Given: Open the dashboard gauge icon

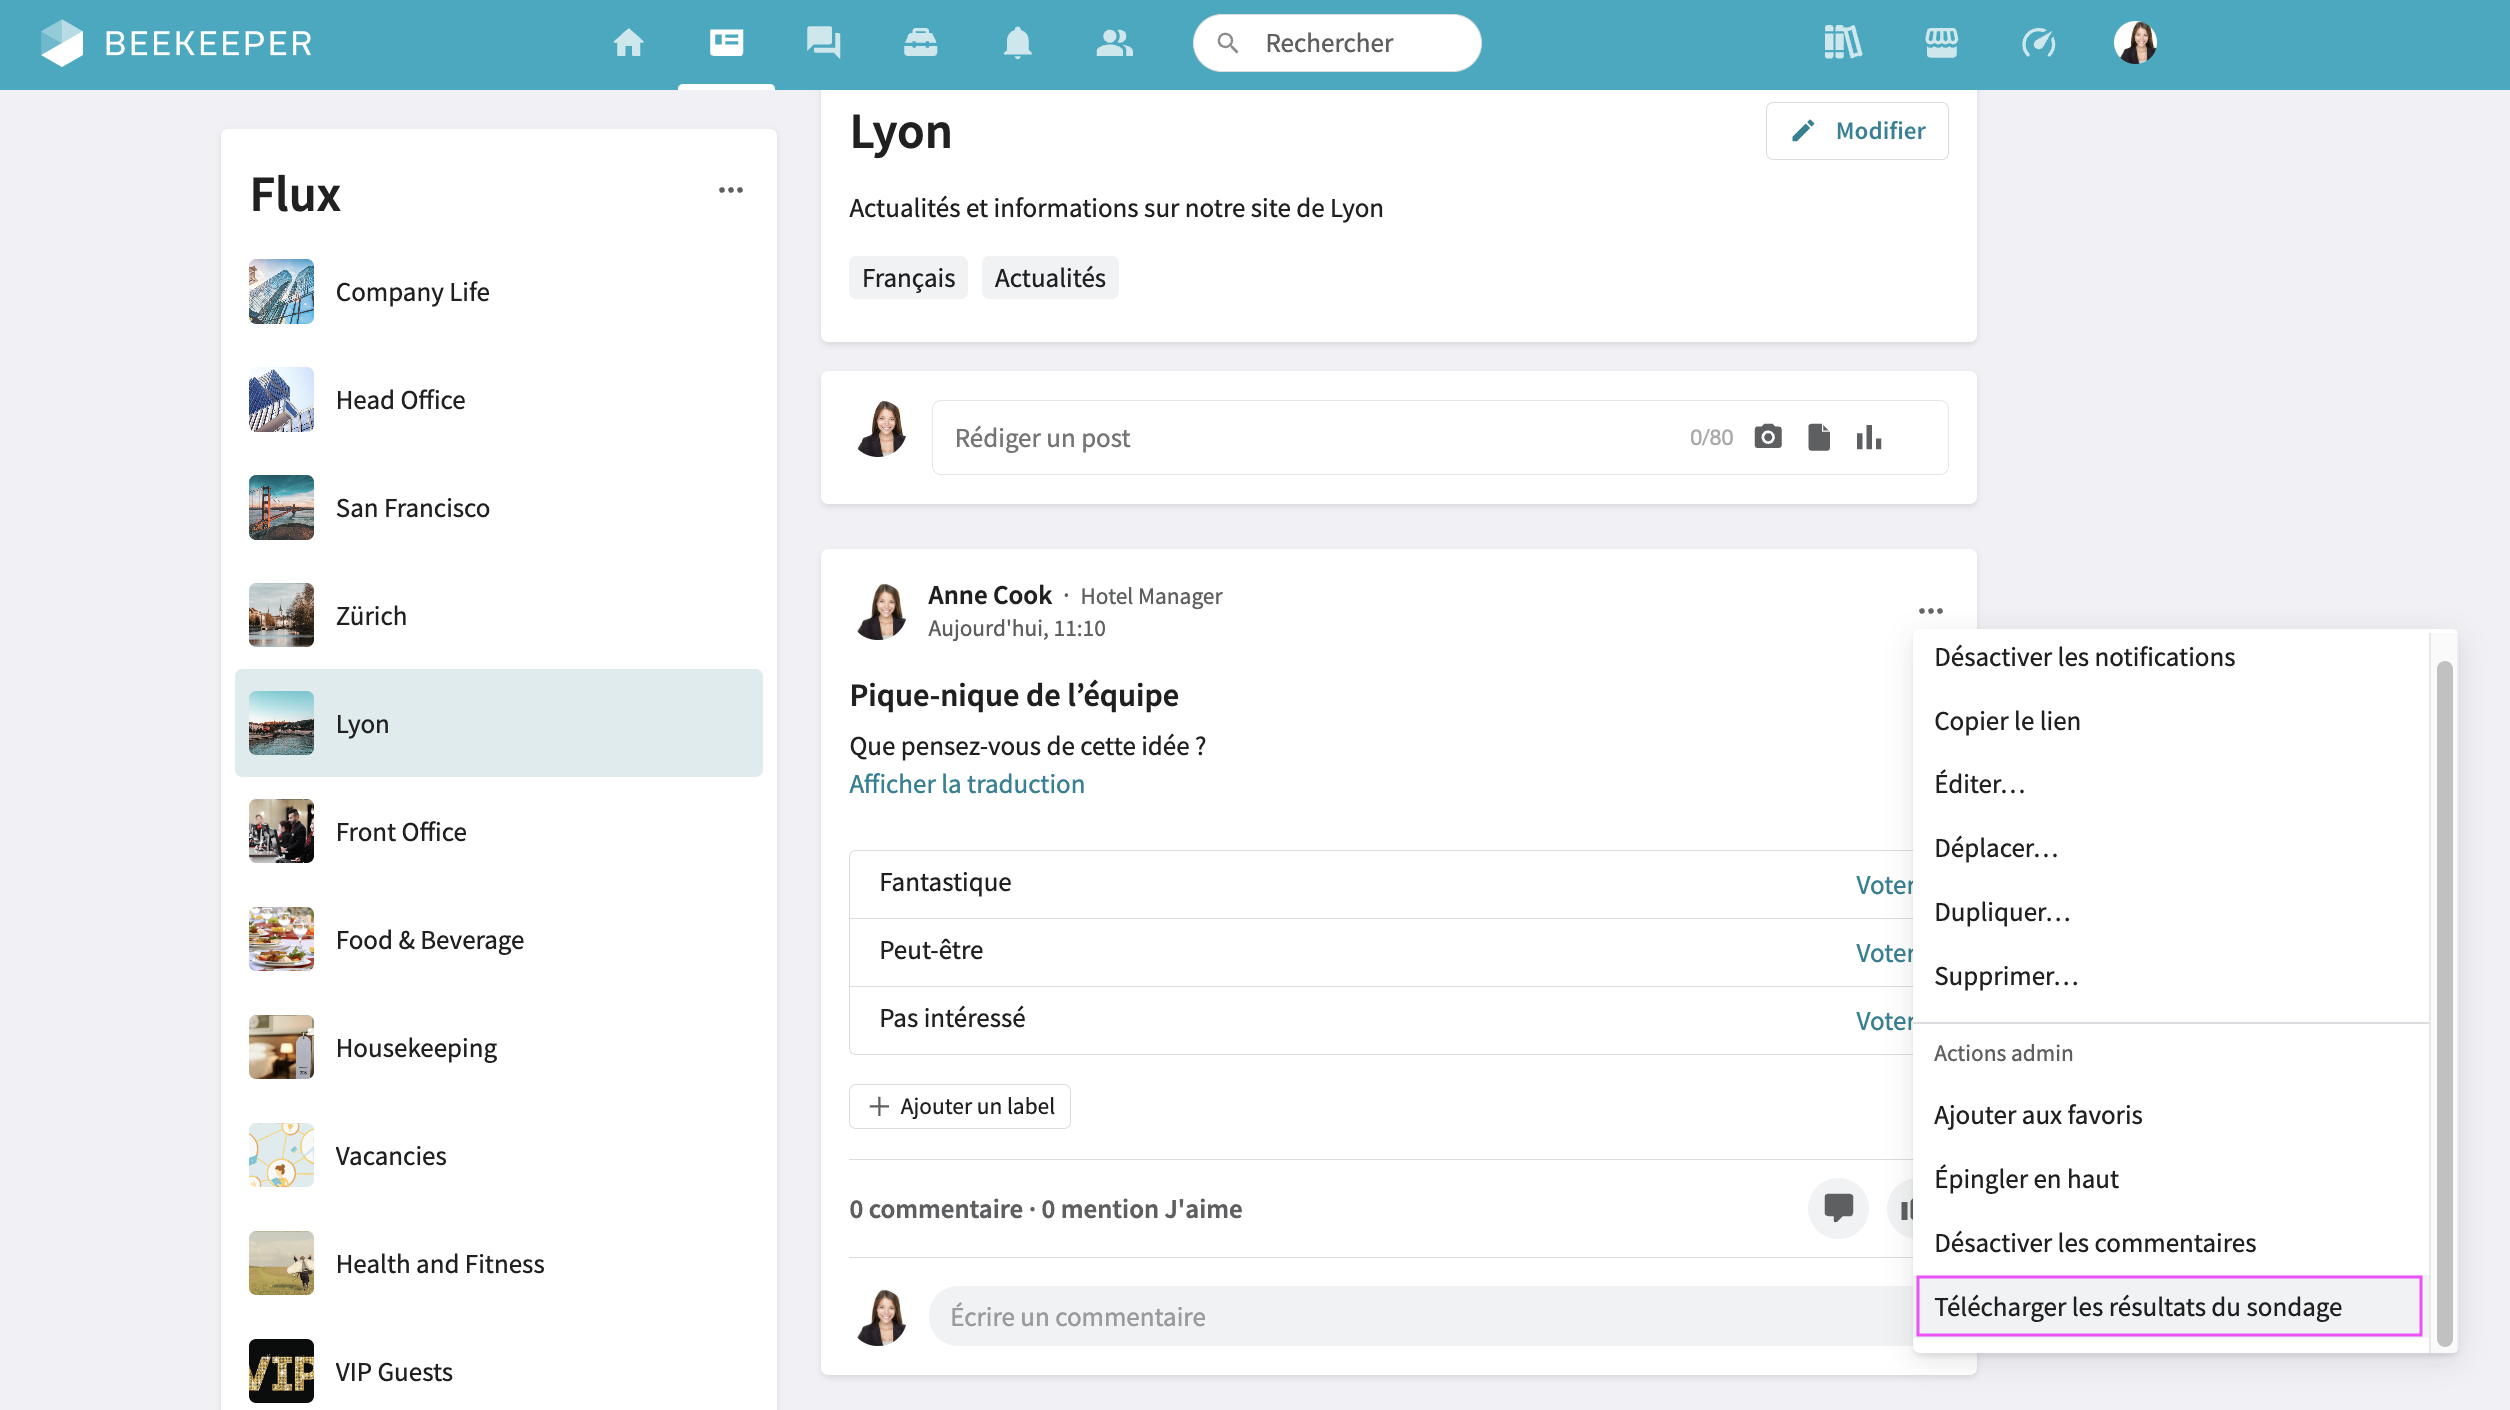Looking at the screenshot, I should click(x=2038, y=43).
